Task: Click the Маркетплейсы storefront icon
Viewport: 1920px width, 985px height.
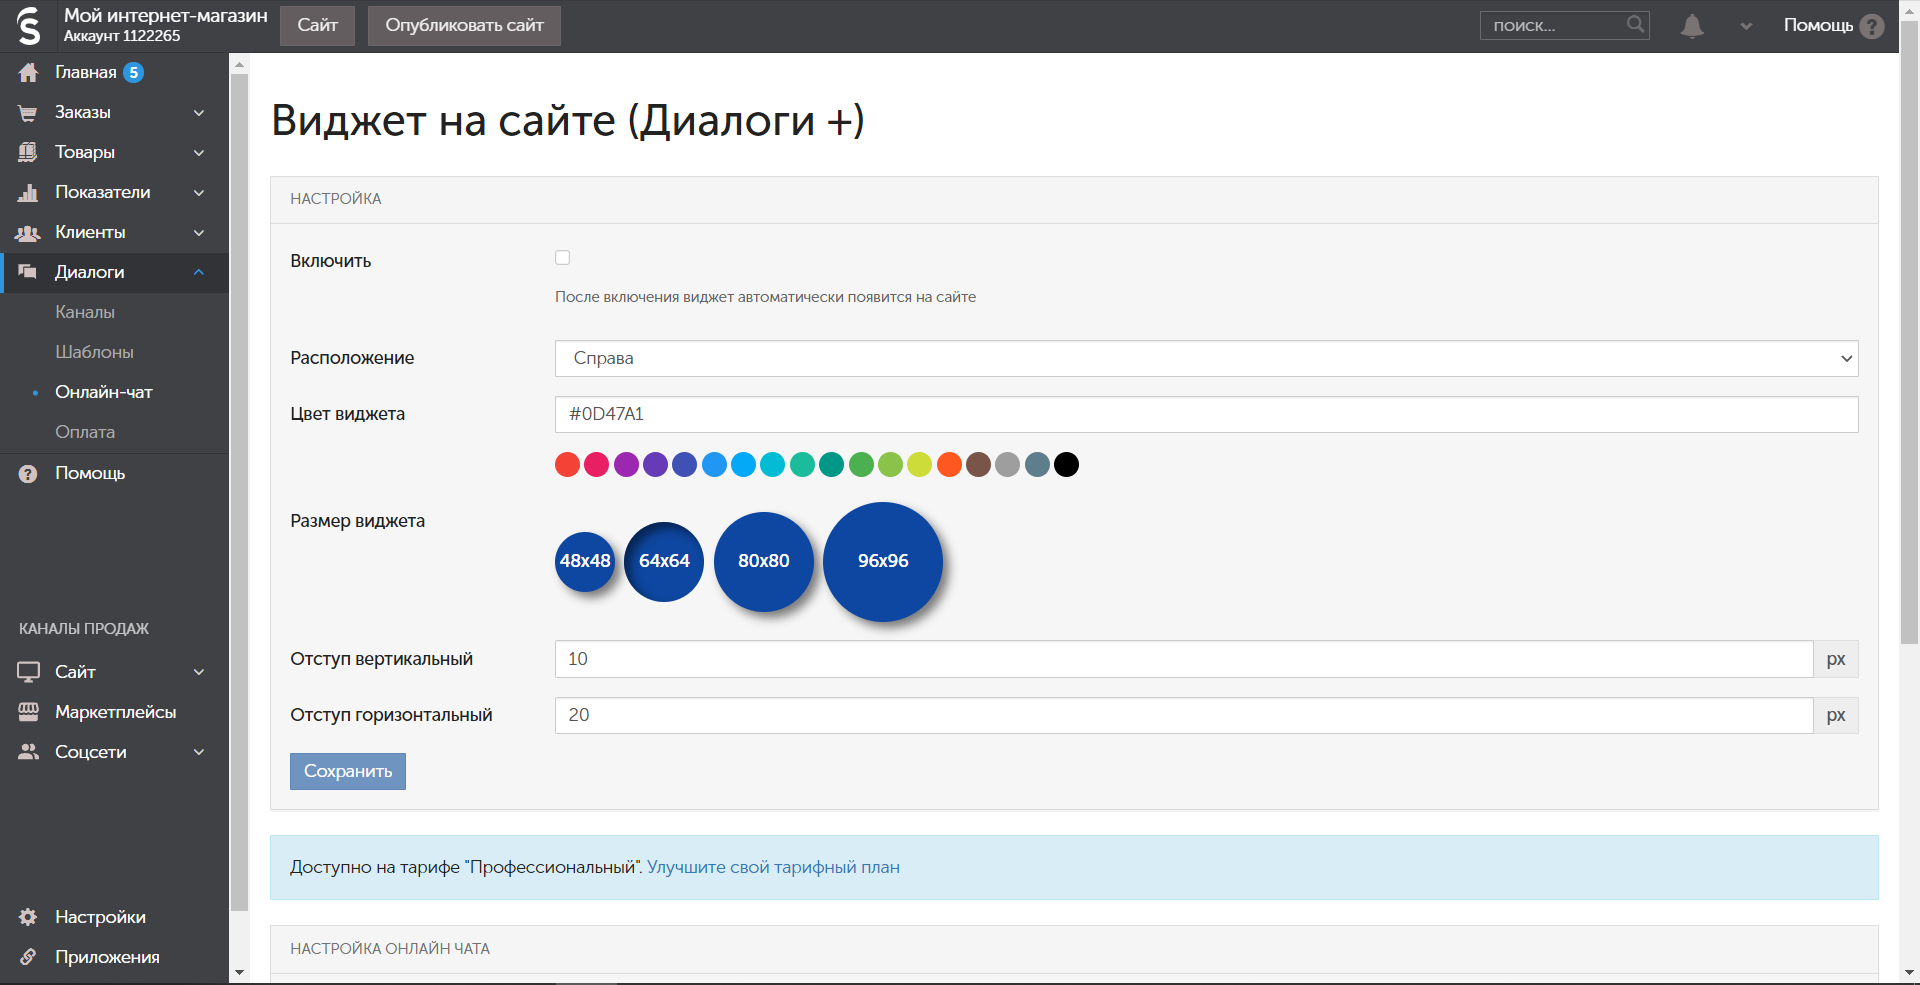Action: [28, 712]
